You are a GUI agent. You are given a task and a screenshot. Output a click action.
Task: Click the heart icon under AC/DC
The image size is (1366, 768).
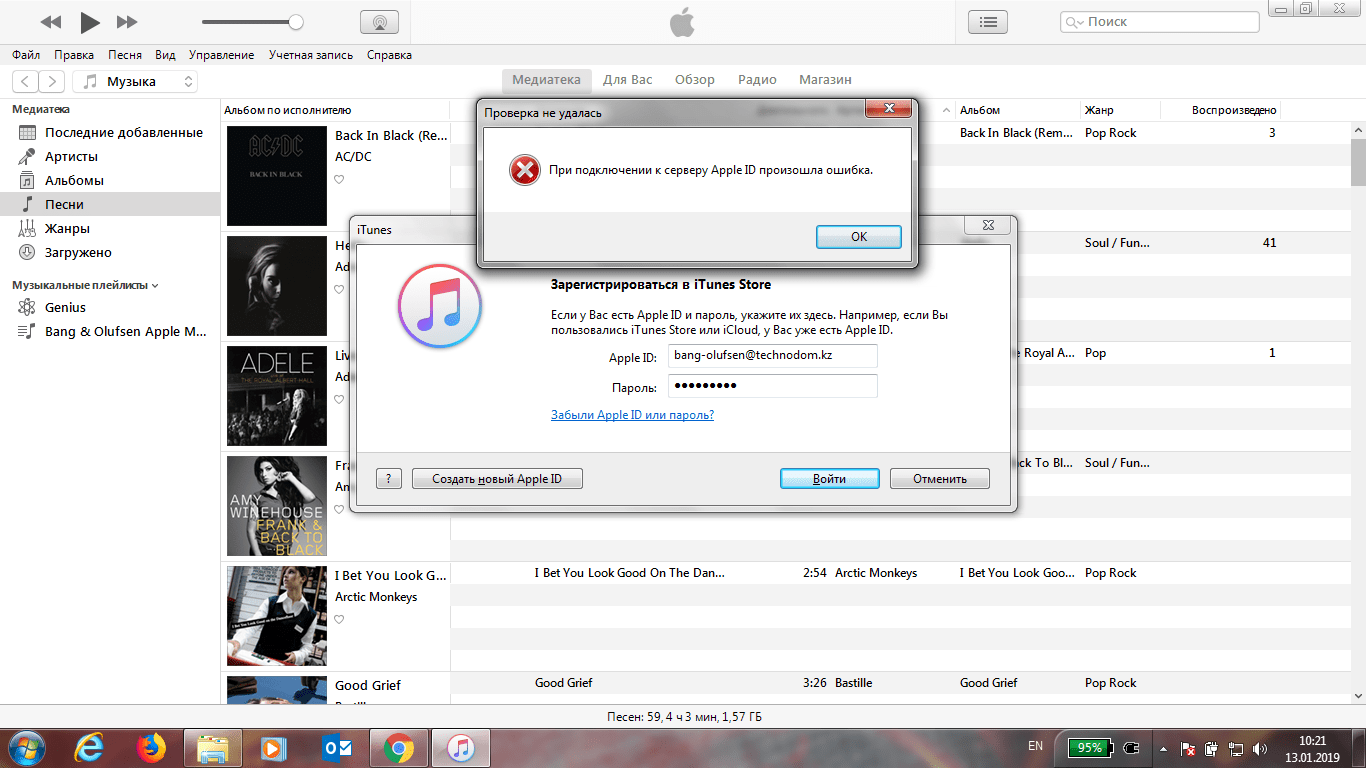339,180
